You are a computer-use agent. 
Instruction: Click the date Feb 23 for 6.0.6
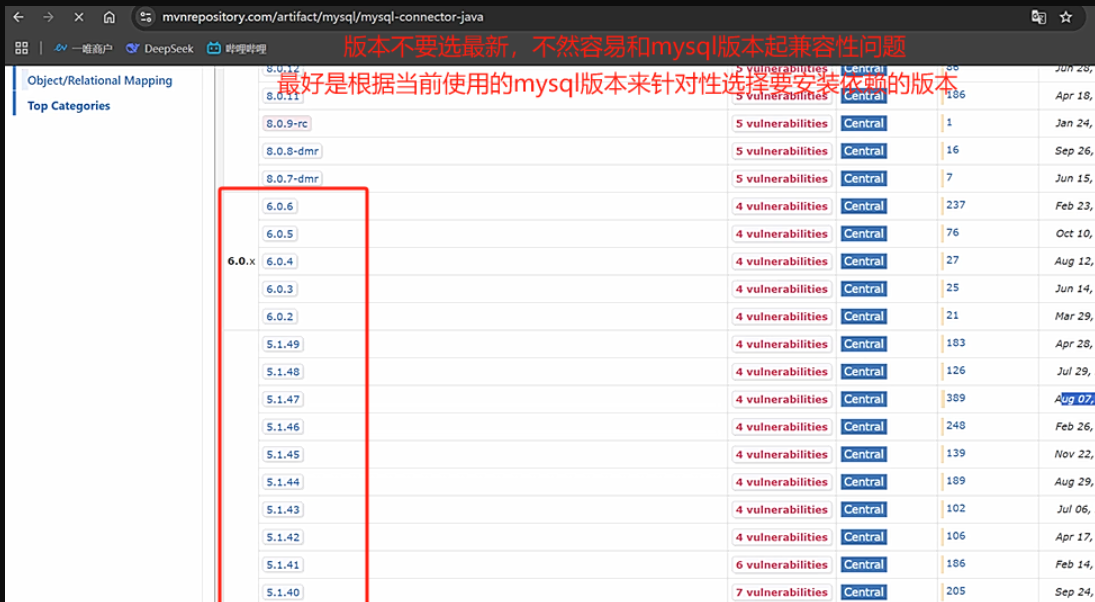(1074, 206)
